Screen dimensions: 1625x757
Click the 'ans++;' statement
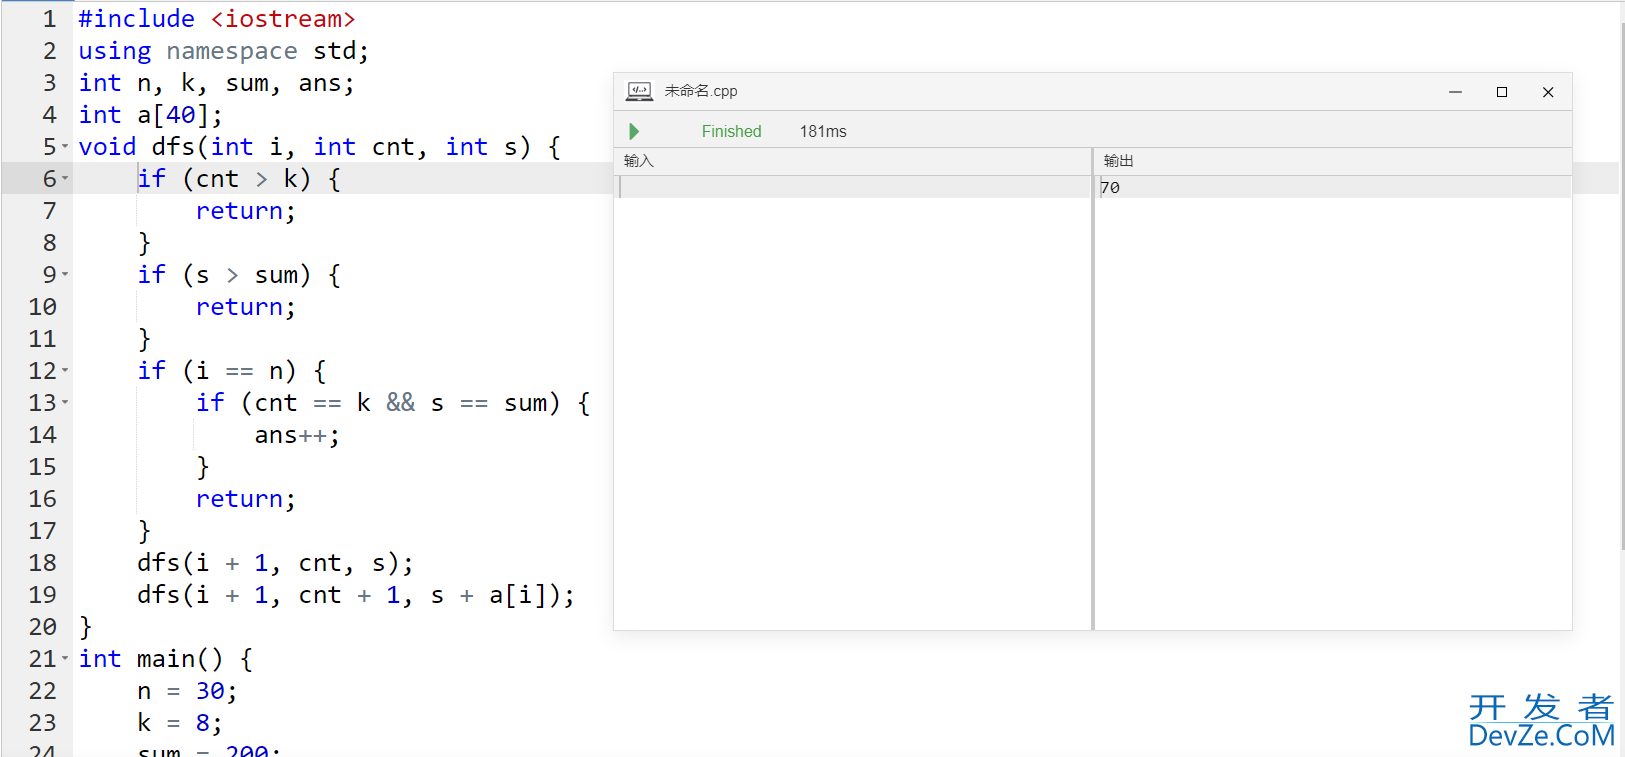pyautogui.click(x=297, y=435)
